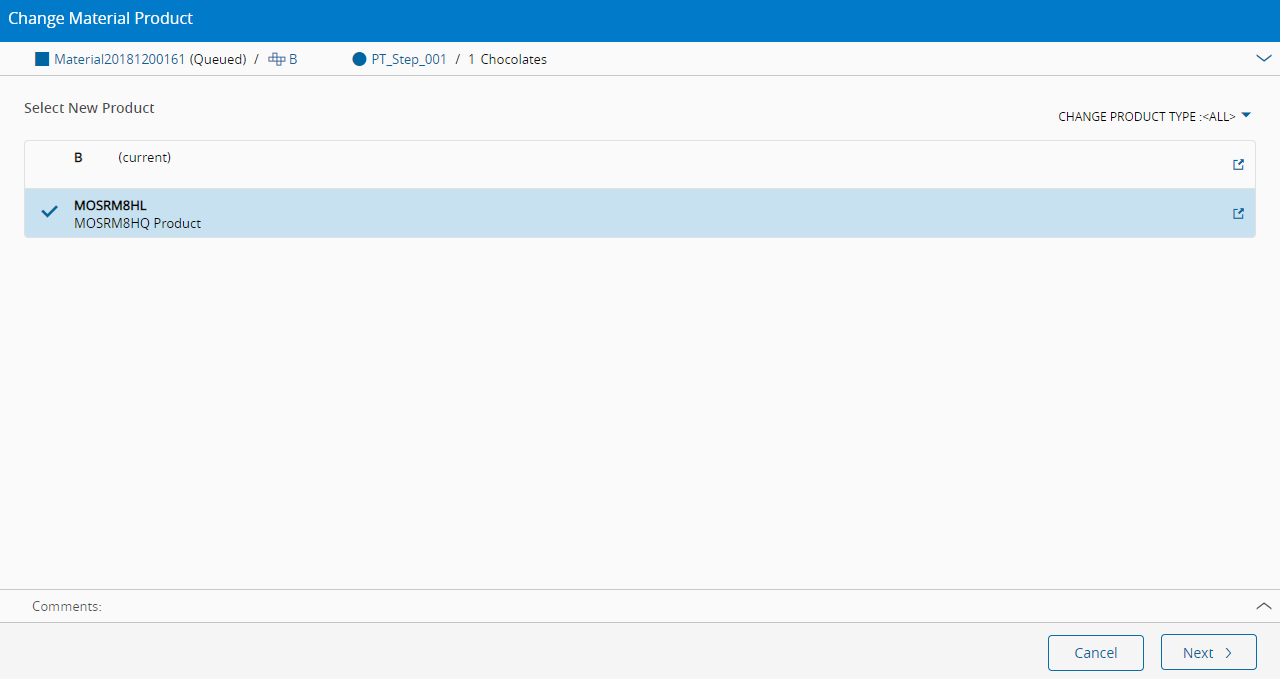Viewport: 1280px width, 680px height.
Task: Expand the Comments section chevron
Action: [x=1263, y=606]
